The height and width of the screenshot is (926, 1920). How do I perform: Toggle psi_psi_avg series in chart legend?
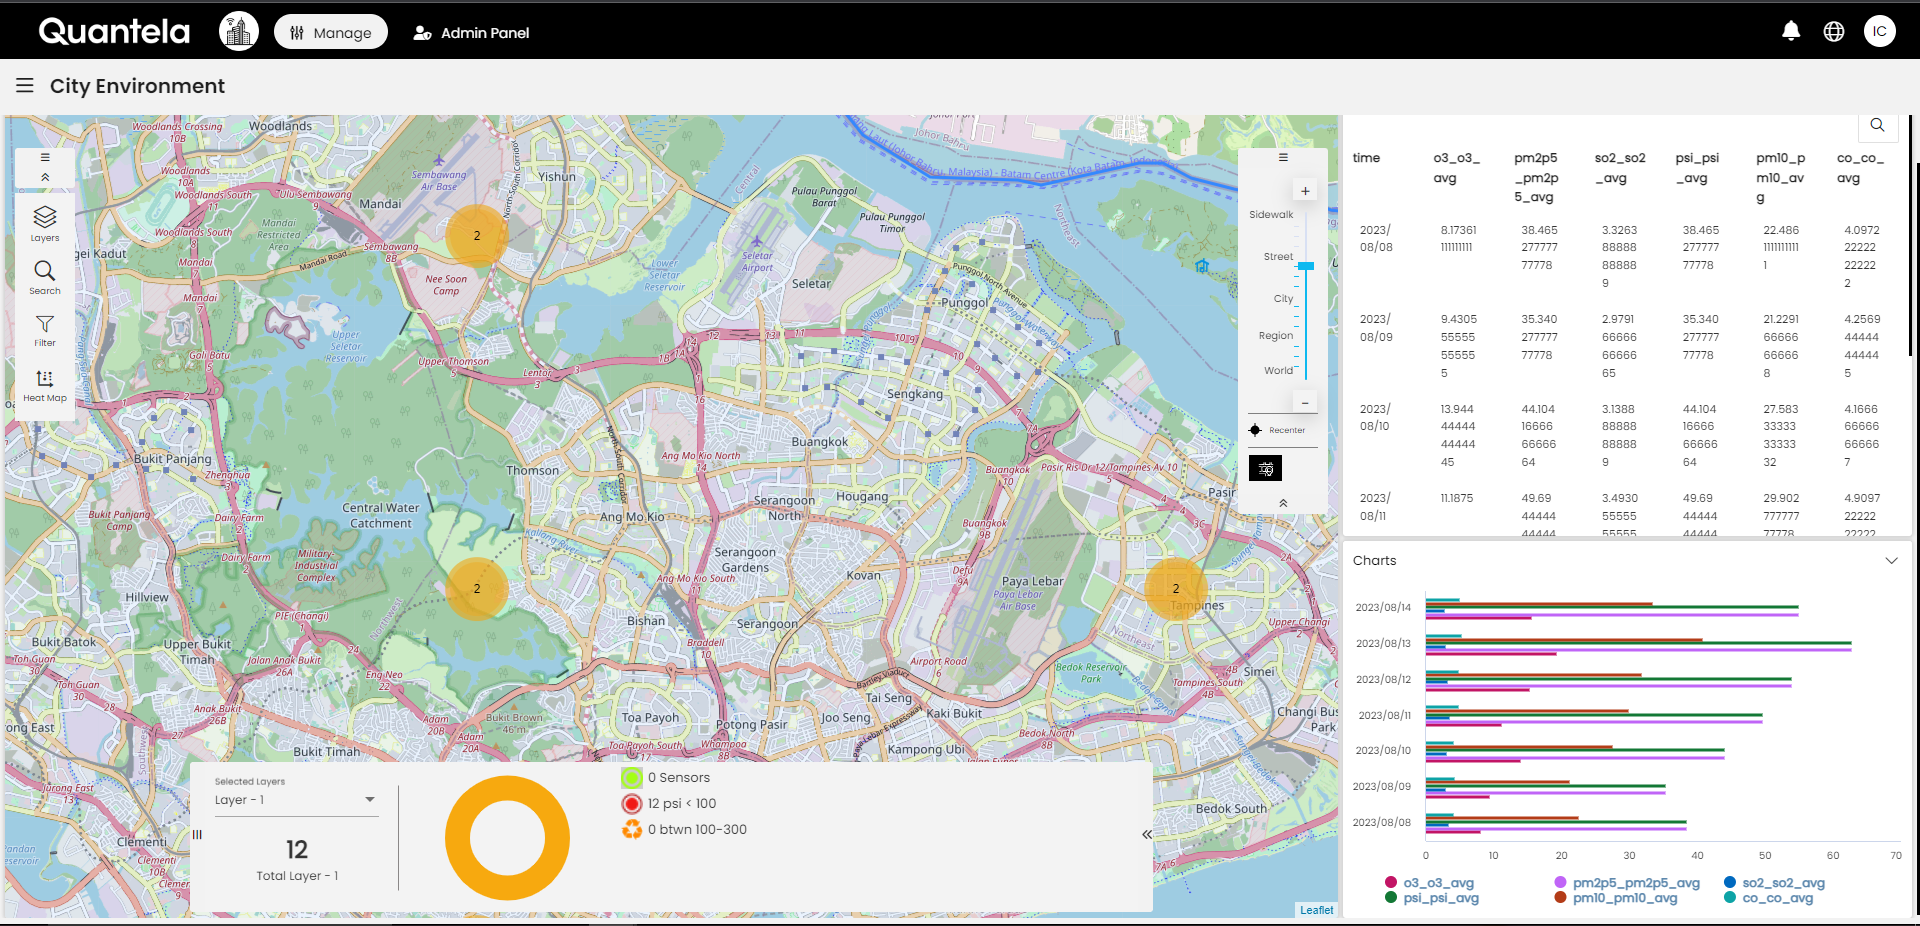coord(1432,898)
